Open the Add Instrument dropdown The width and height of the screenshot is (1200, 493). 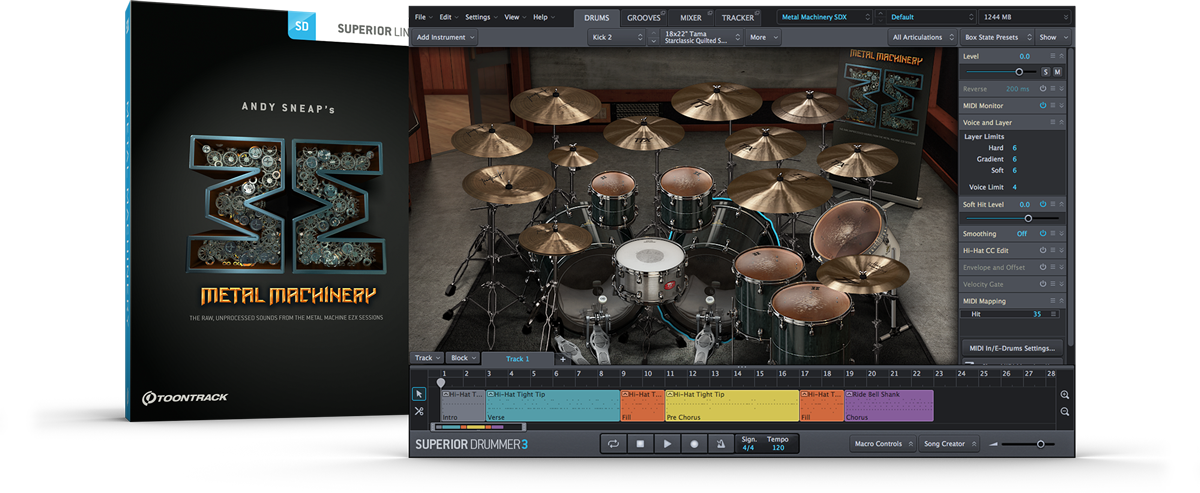[x=445, y=37]
